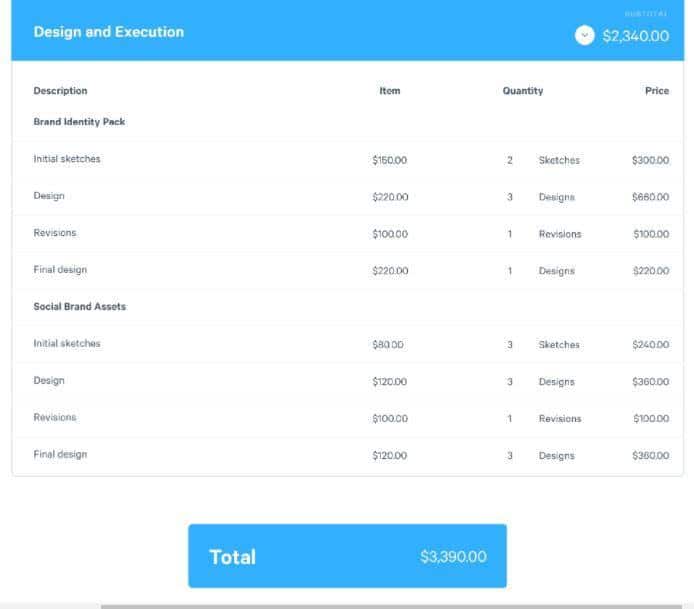Click the "Price" column header
The image size is (694, 609).
coord(657,91)
